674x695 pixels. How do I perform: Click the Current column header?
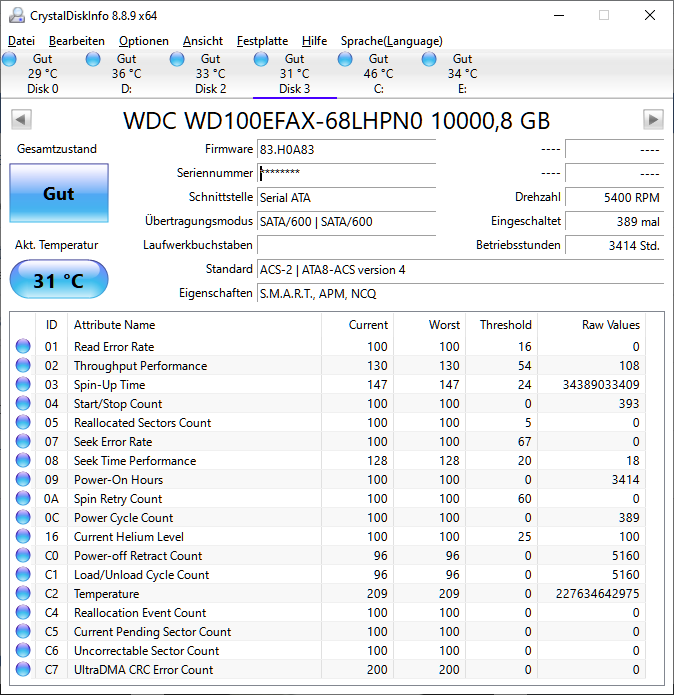357,325
